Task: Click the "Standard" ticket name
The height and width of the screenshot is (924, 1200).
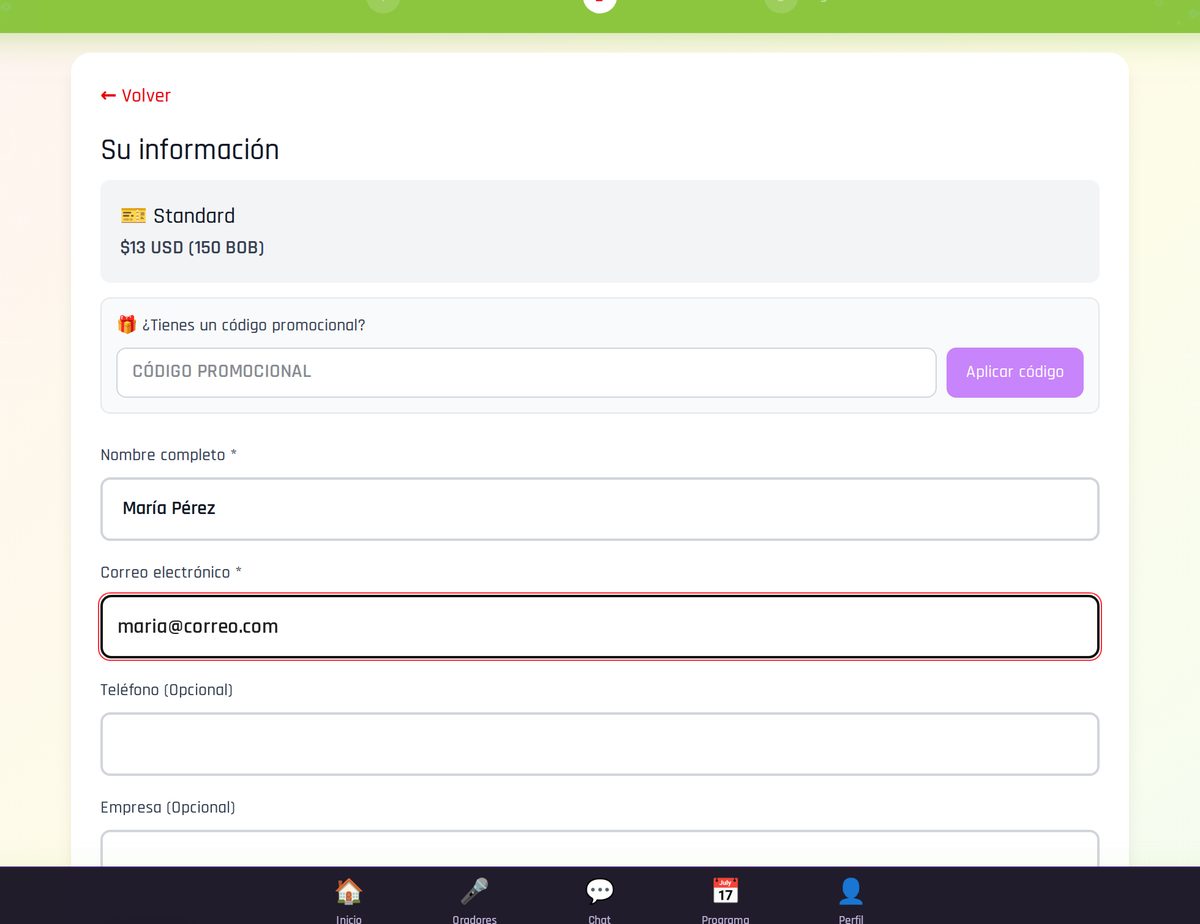Action: click(194, 216)
